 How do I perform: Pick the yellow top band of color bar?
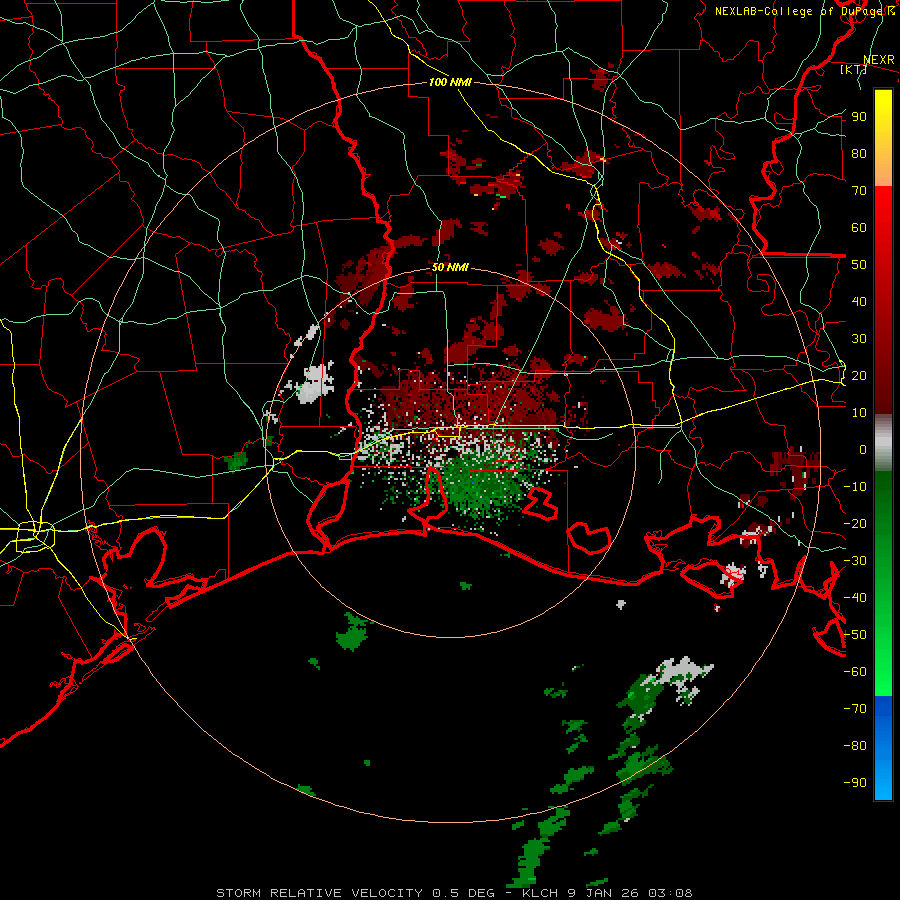883,138
